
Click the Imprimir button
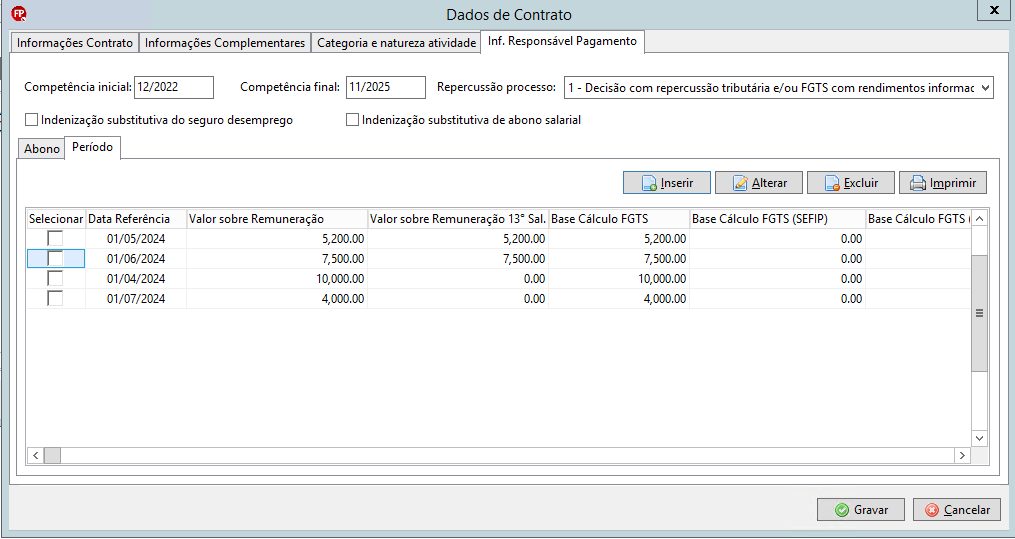(942, 183)
